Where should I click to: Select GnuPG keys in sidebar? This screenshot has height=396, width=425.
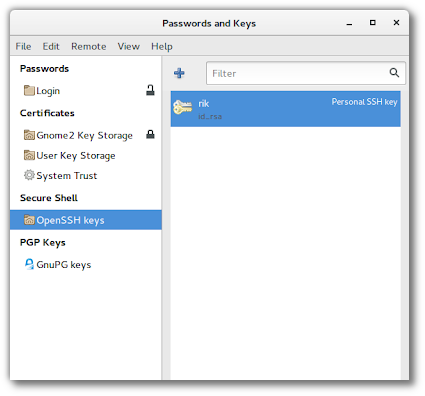click(x=86, y=264)
